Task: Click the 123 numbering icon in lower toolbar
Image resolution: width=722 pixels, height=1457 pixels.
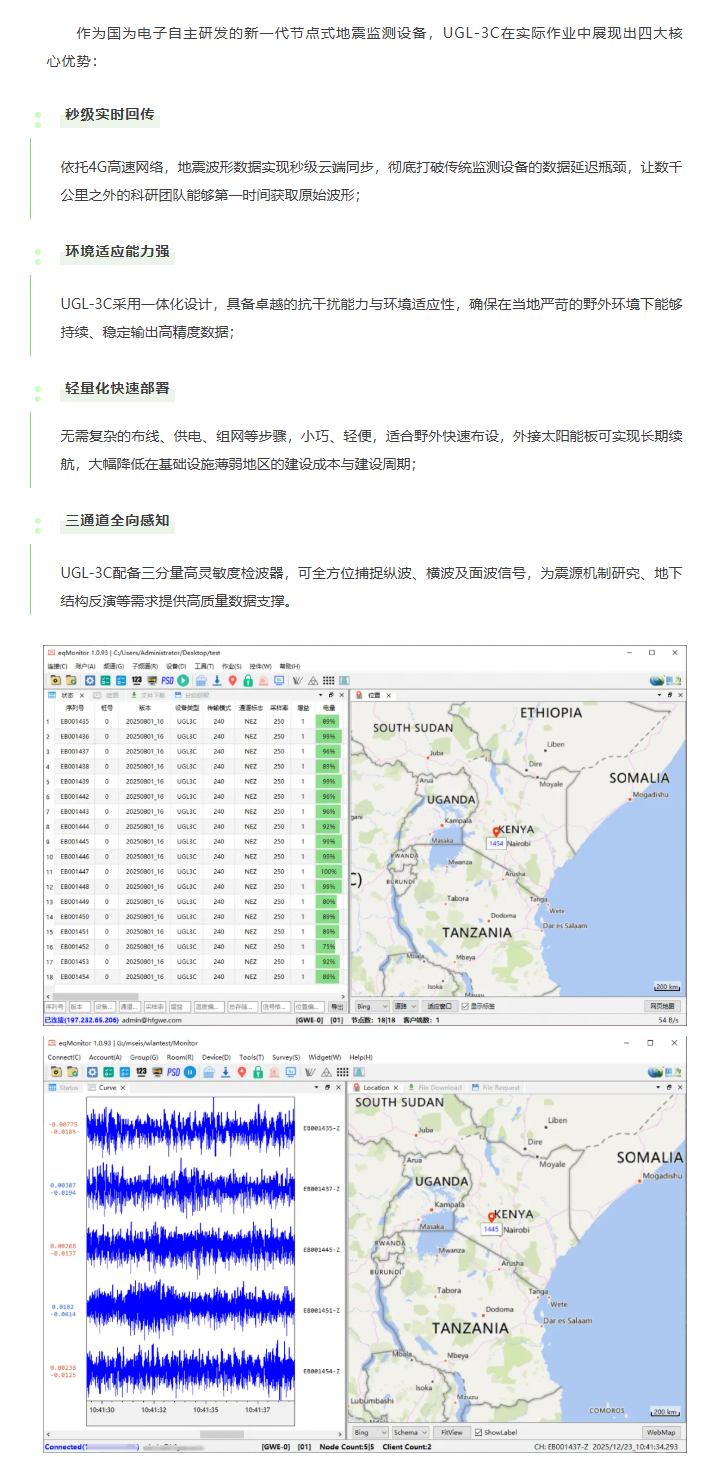Action: (141, 1072)
